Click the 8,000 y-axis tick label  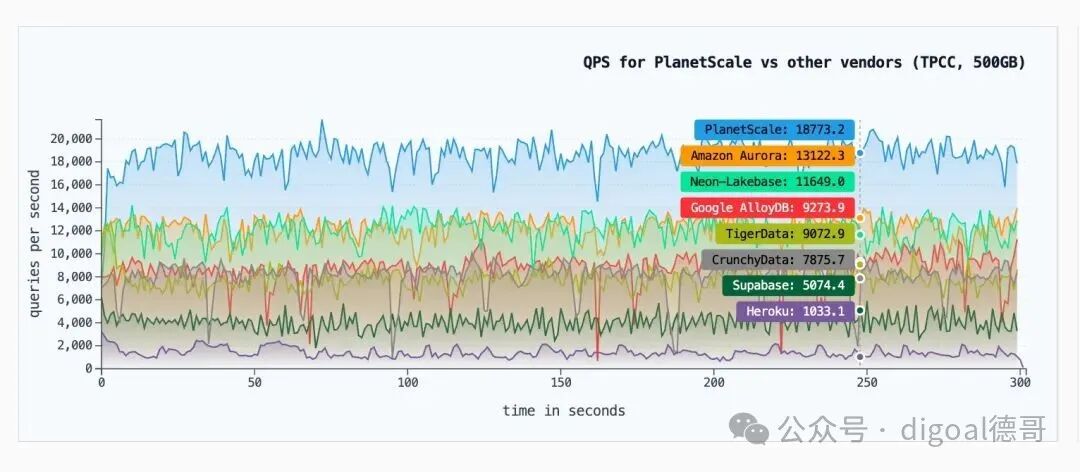(75, 276)
